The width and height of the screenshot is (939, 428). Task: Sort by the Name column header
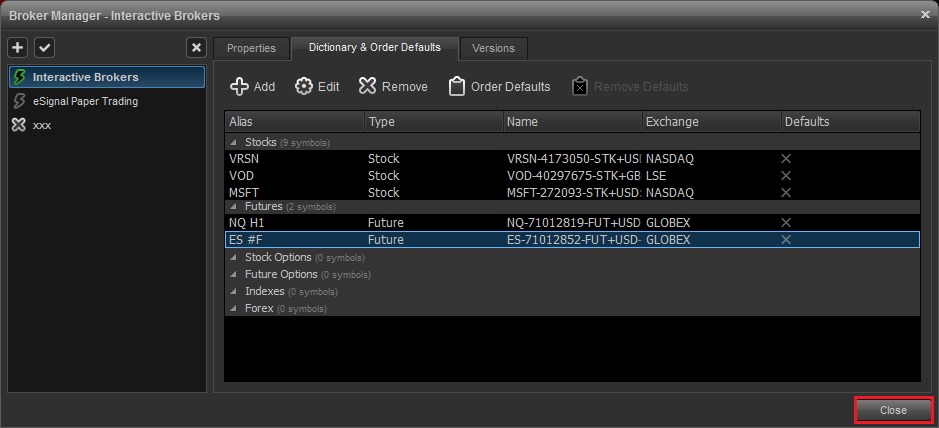pyautogui.click(x=573, y=122)
